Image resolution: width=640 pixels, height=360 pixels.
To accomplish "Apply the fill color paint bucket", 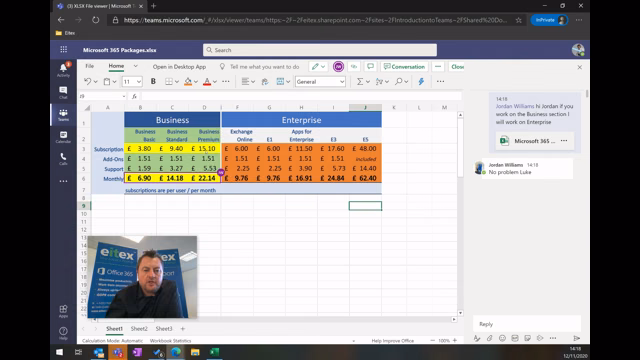I will (x=188, y=82).
